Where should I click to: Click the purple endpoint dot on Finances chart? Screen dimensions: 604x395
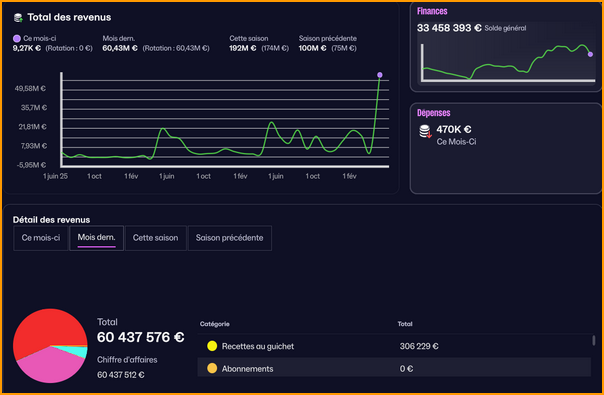coord(590,54)
